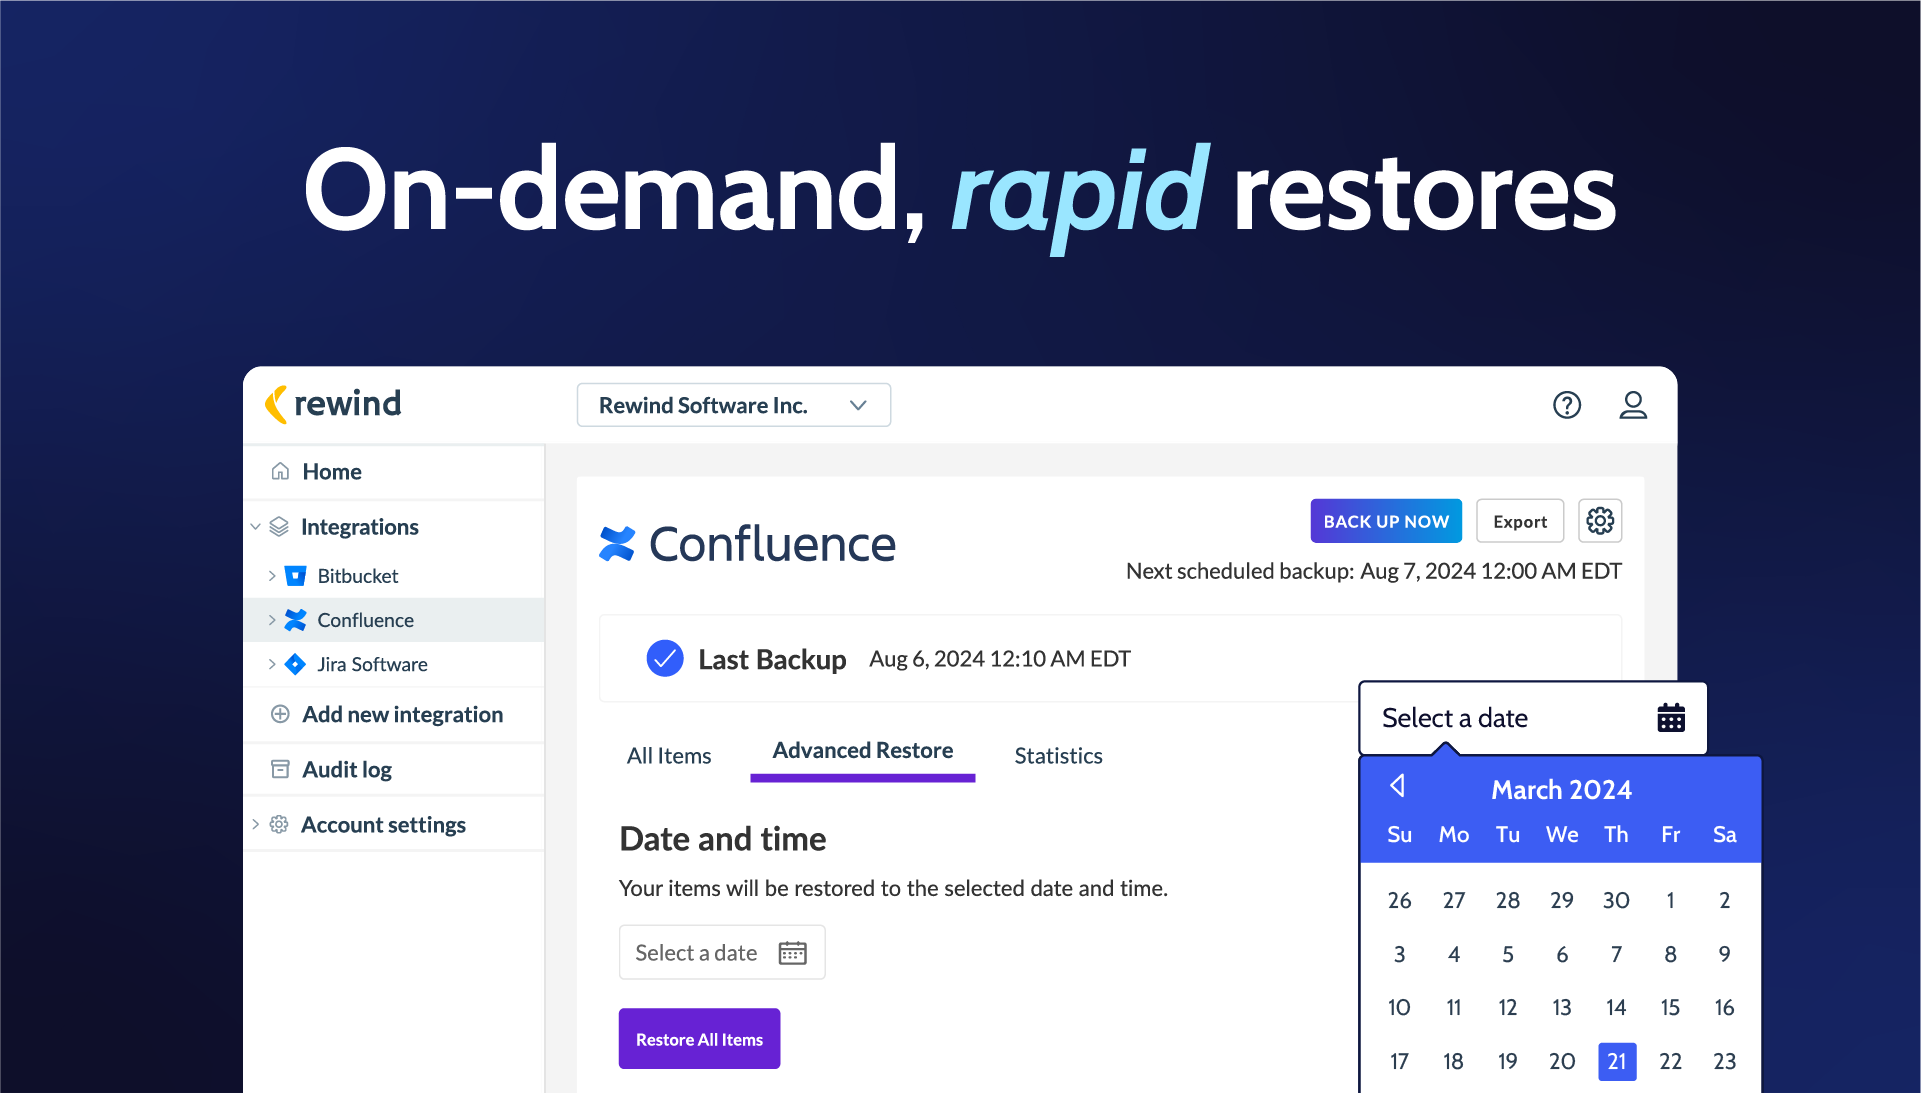Click calendar icon in Select a date popup
1921x1093 pixels.
(1670, 718)
